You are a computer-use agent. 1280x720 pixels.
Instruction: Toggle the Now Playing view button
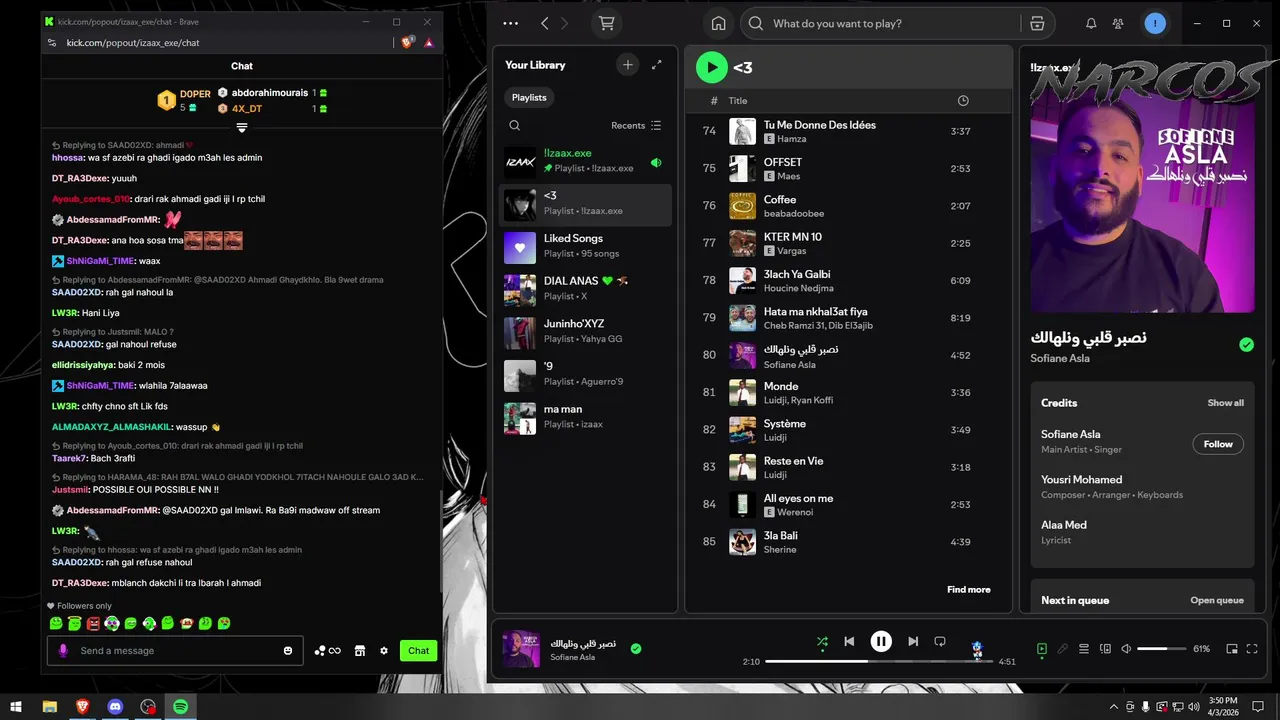point(1041,649)
